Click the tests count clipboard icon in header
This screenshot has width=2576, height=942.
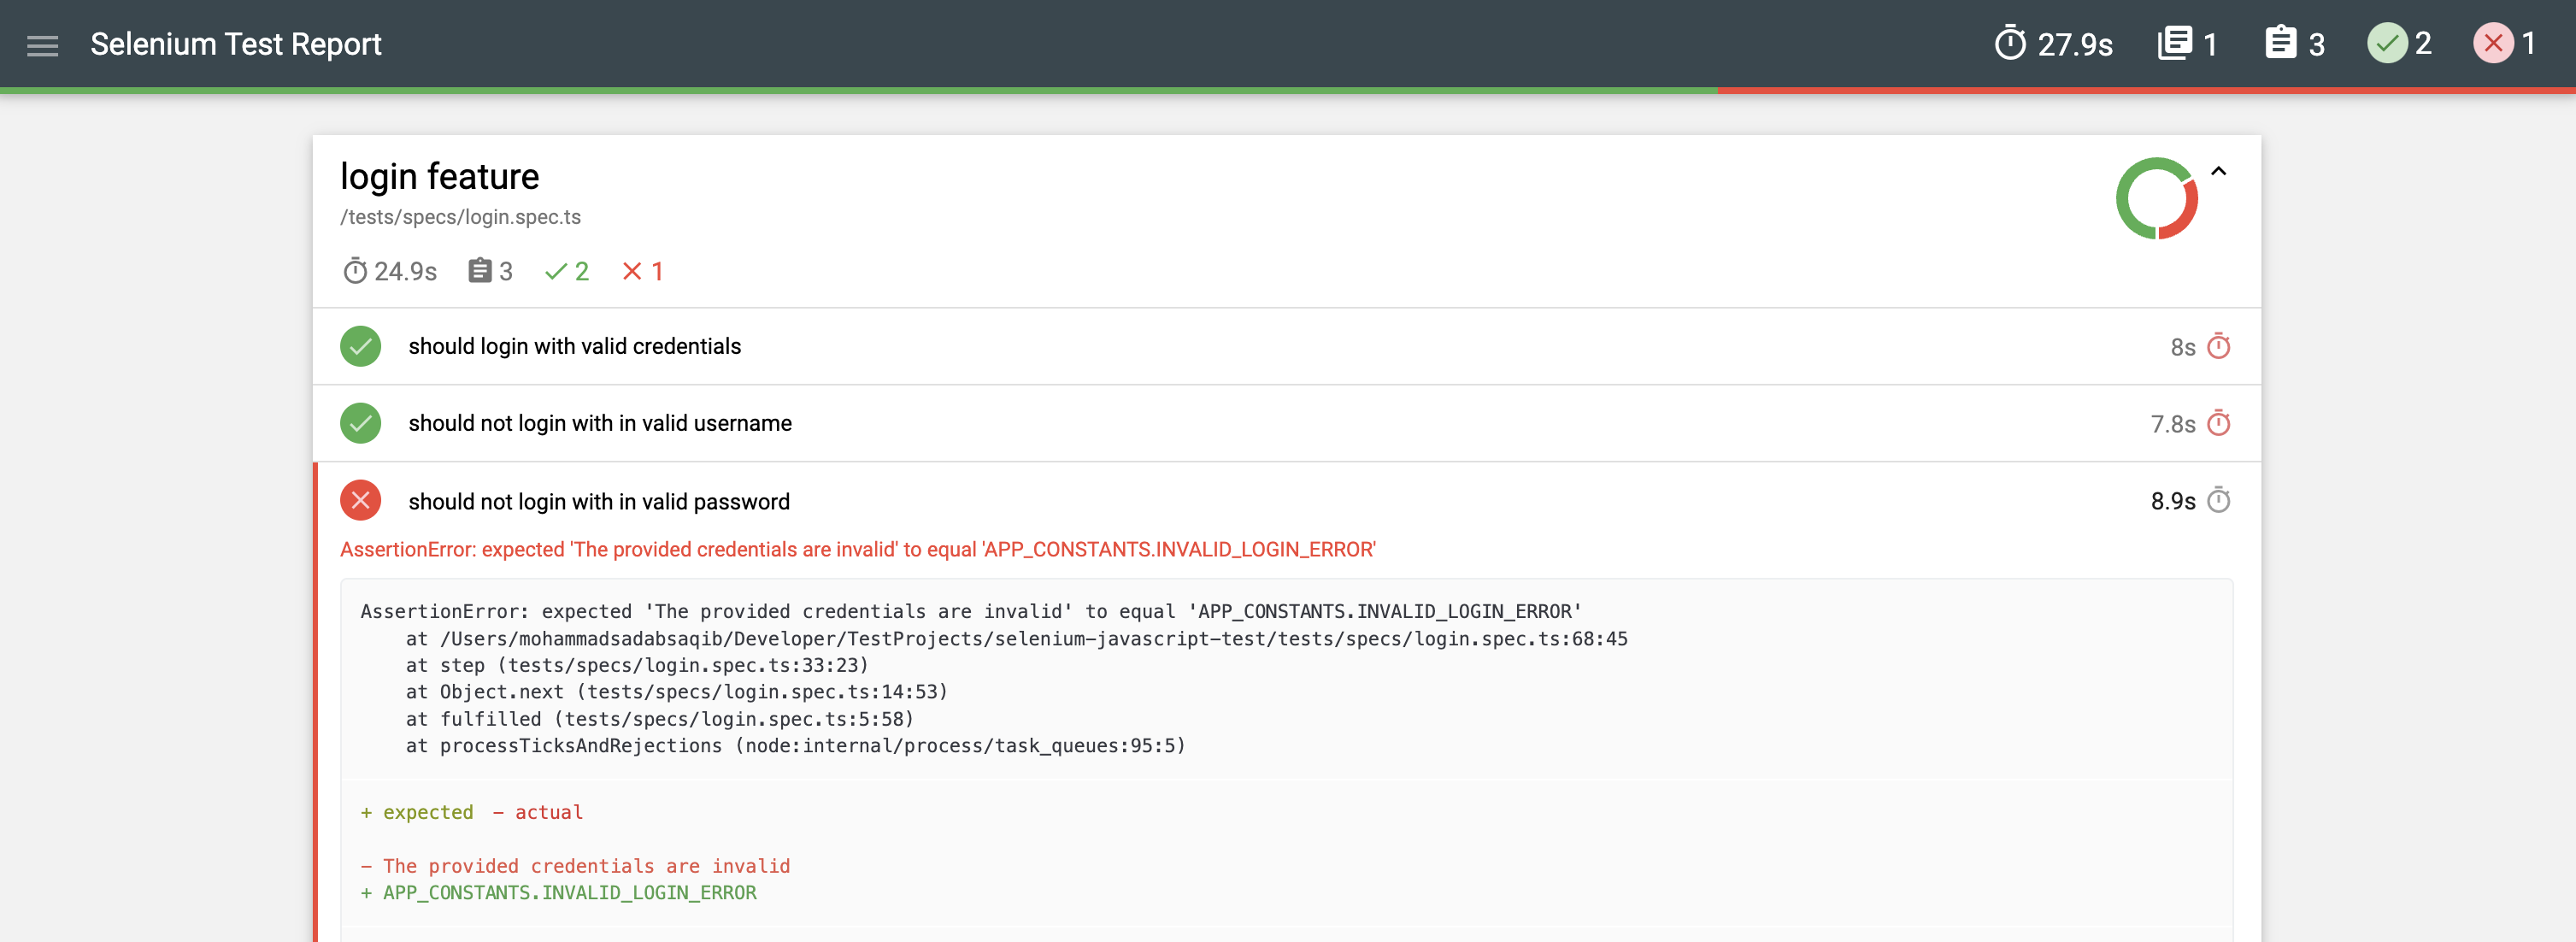[x=2281, y=43]
